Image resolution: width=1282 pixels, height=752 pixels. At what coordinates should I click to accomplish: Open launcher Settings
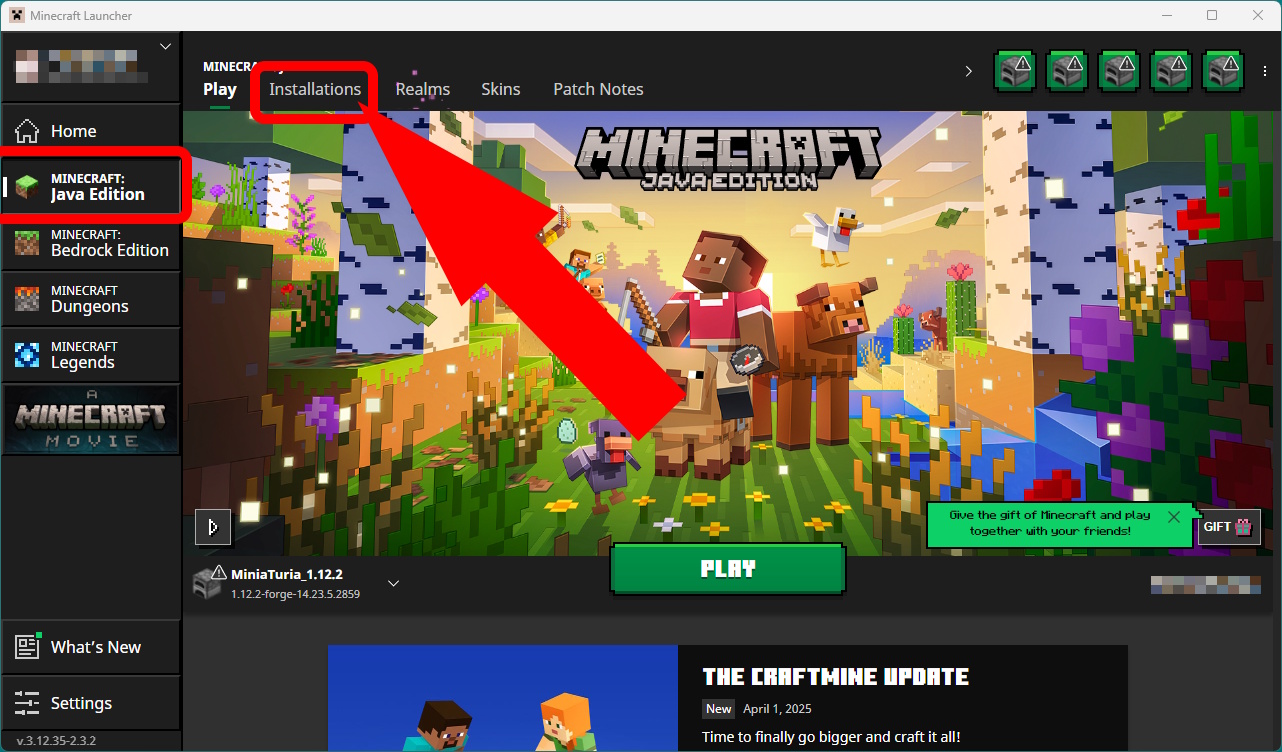click(x=90, y=703)
